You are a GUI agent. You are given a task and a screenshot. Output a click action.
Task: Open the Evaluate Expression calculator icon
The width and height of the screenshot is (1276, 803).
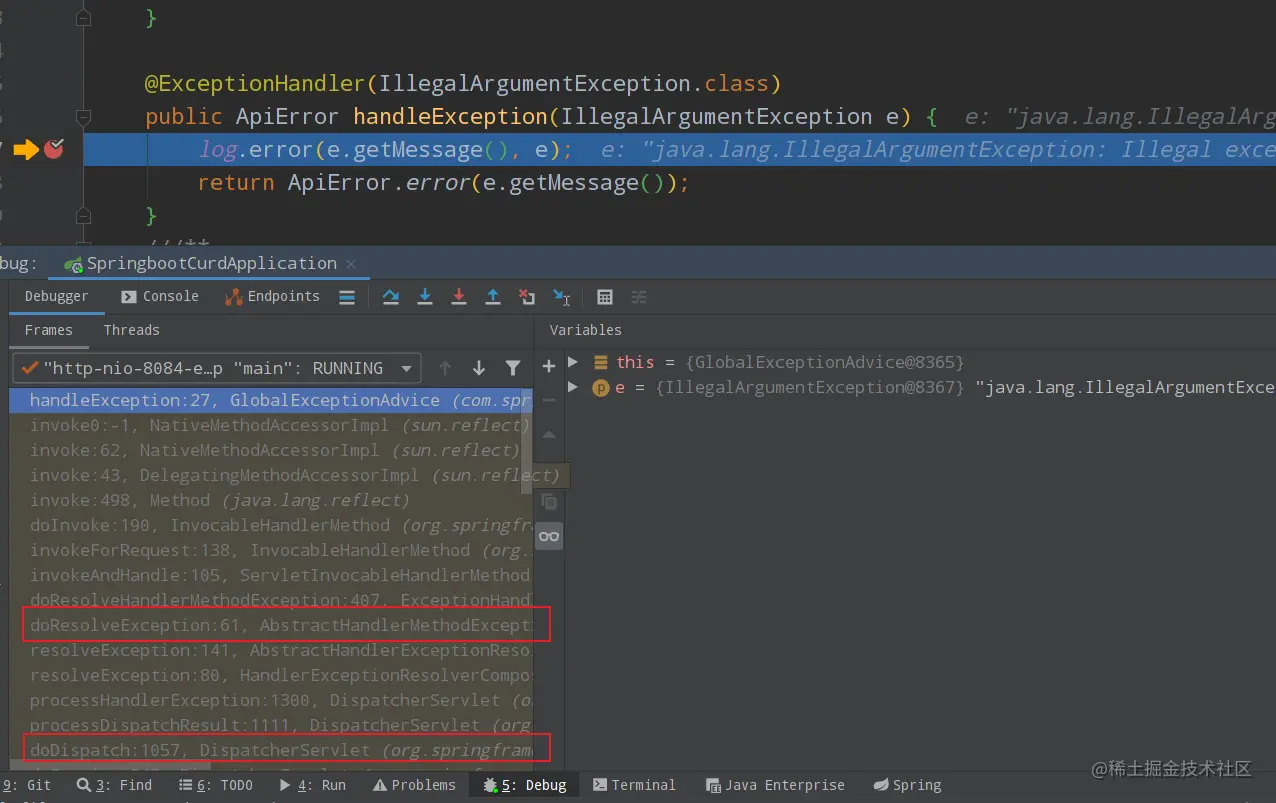pyautogui.click(x=605, y=297)
